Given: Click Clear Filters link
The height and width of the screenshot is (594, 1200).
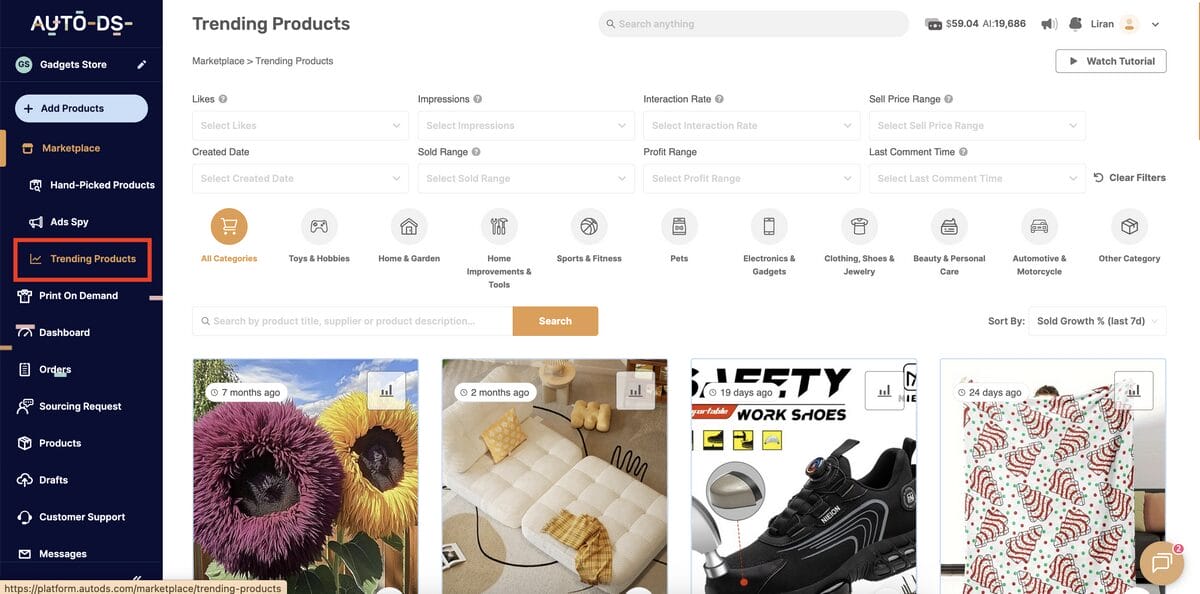Looking at the screenshot, I should click(x=1129, y=178).
